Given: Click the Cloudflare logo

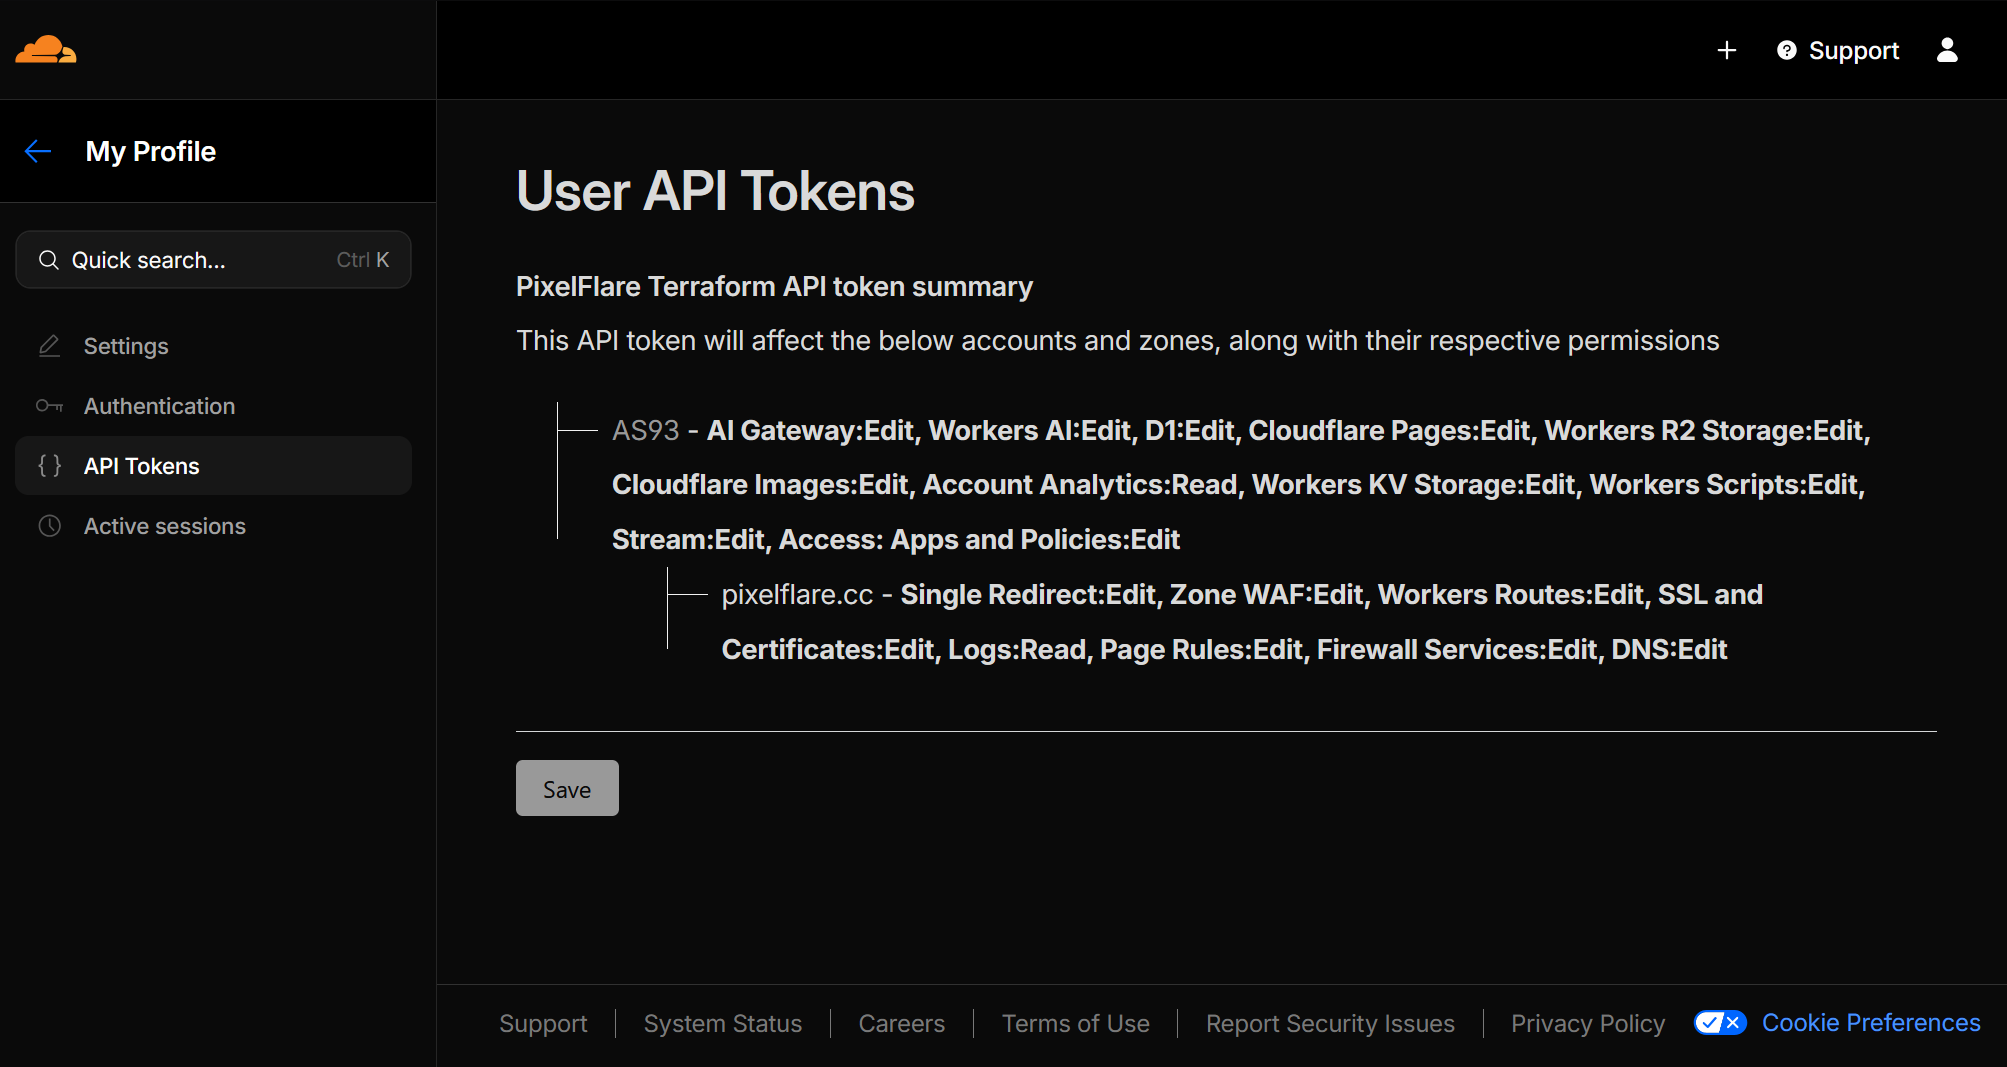Looking at the screenshot, I should click(43, 48).
